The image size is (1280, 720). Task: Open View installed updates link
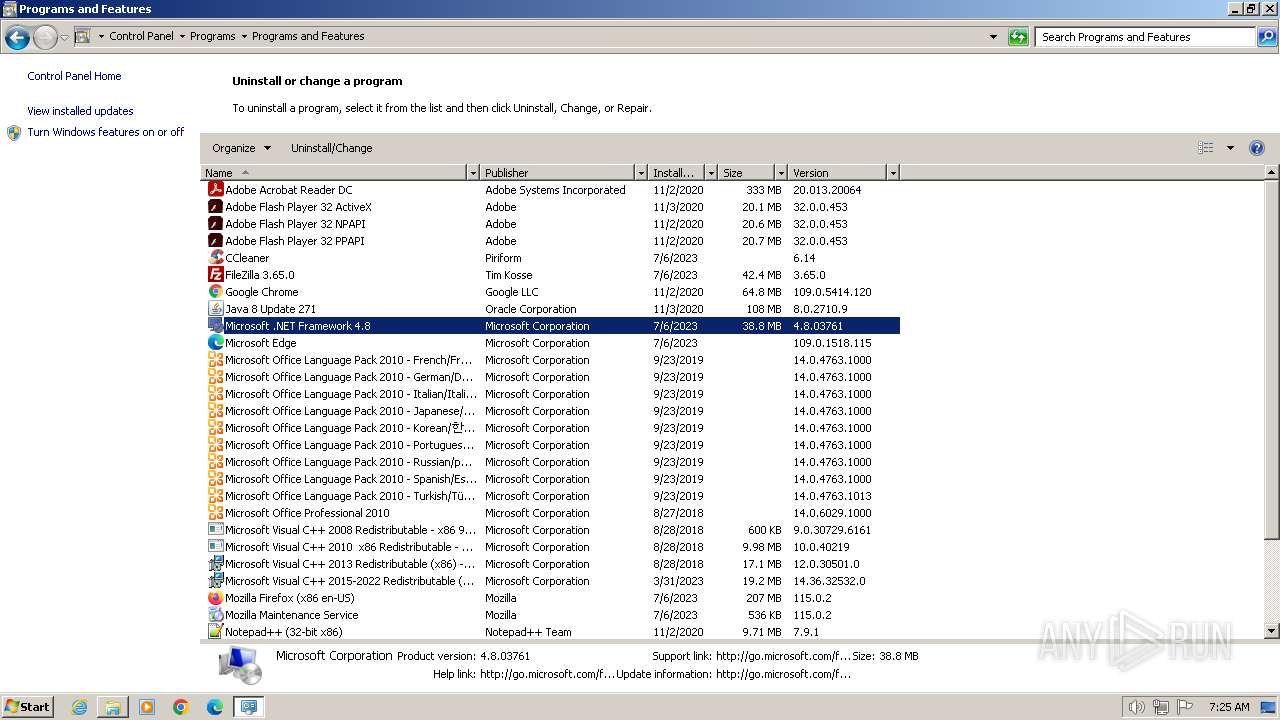(x=80, y=111)
